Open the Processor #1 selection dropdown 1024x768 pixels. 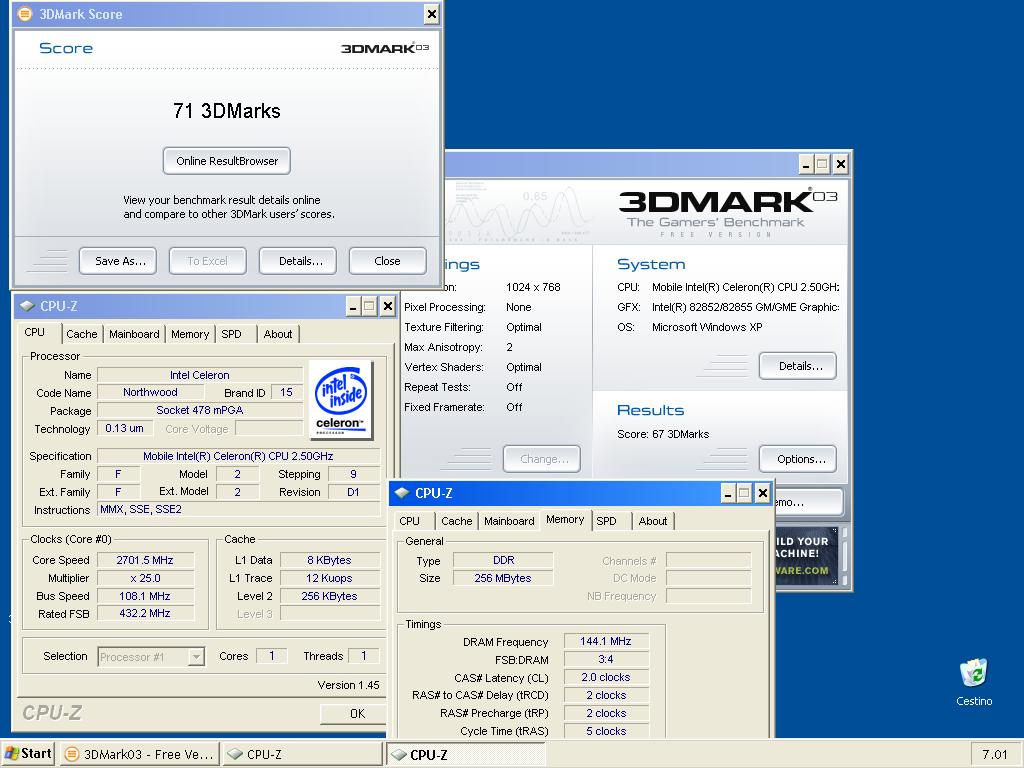pos(151,656)
